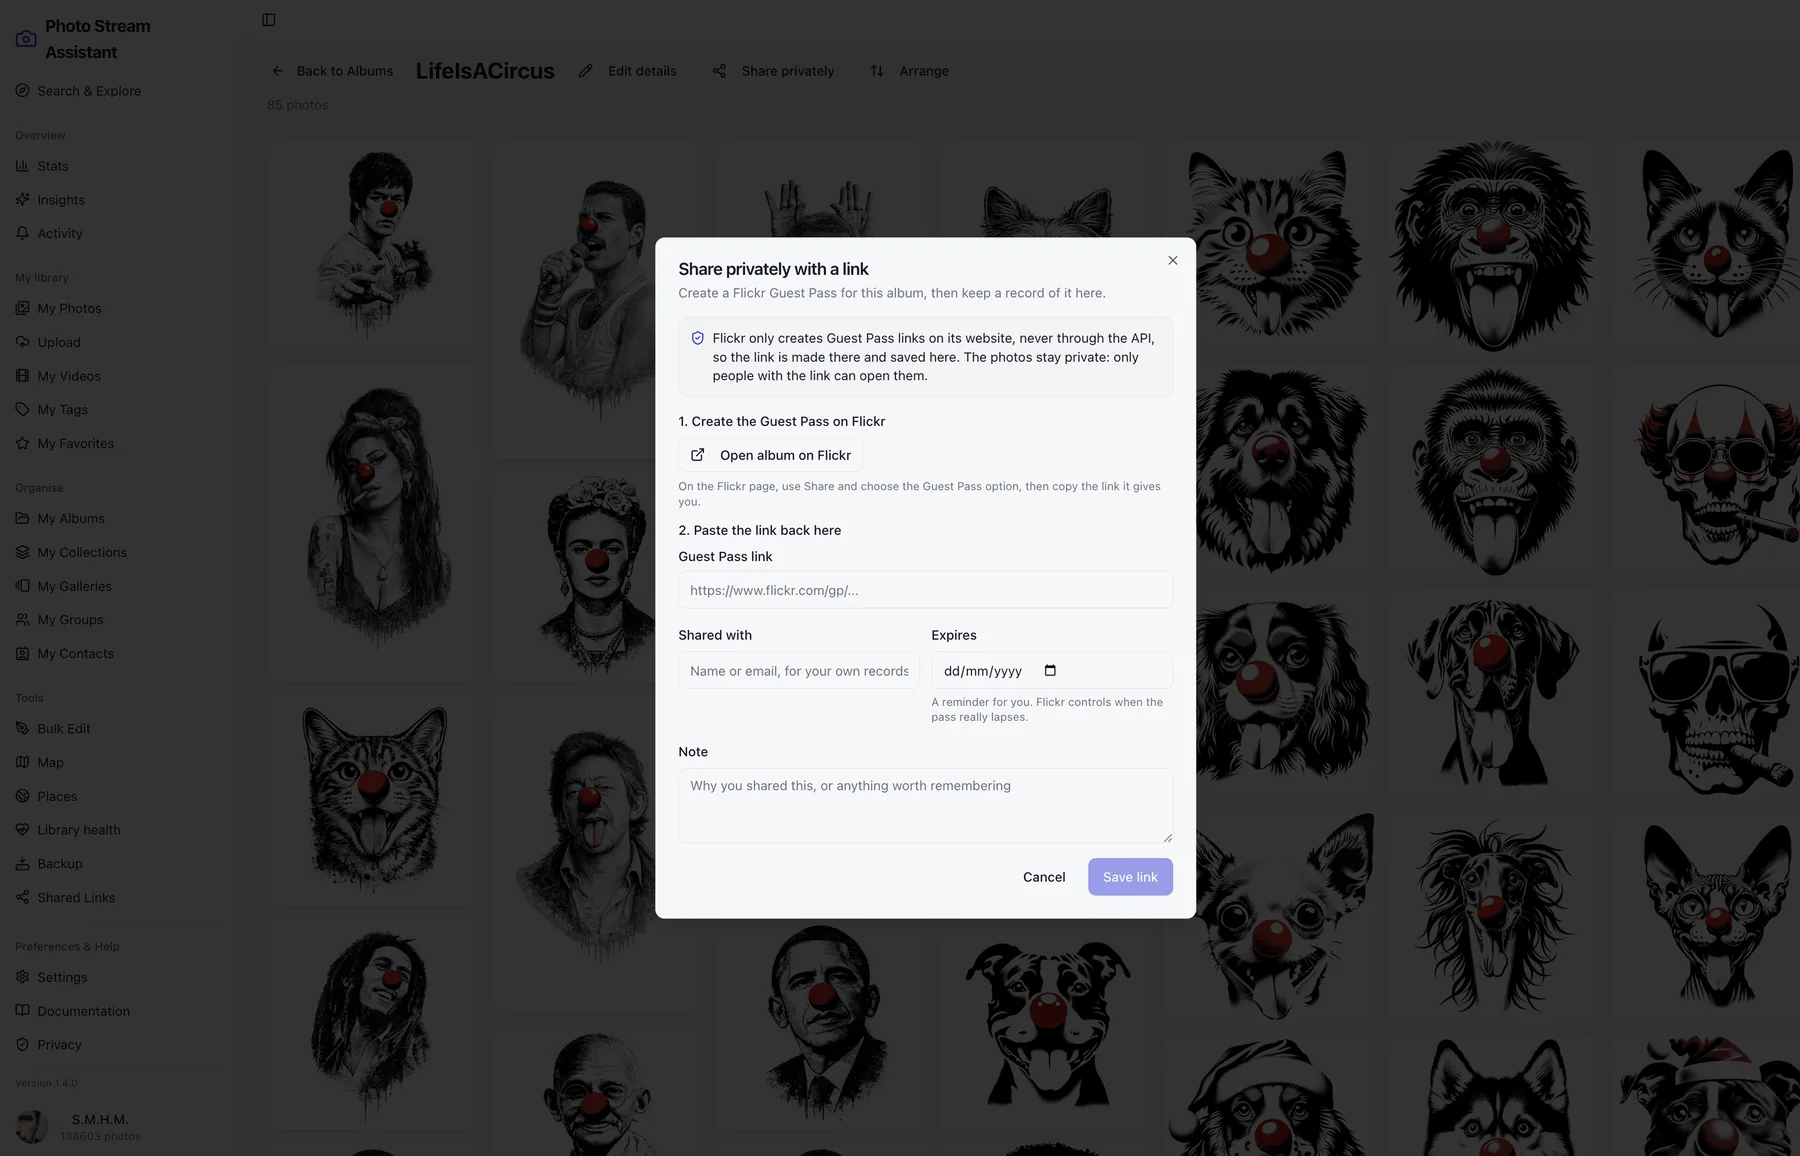The width and height of the screenshot is (1800, 1156).
Task: Open the S.M.H.M. profile avatar
Action: 32,1127
